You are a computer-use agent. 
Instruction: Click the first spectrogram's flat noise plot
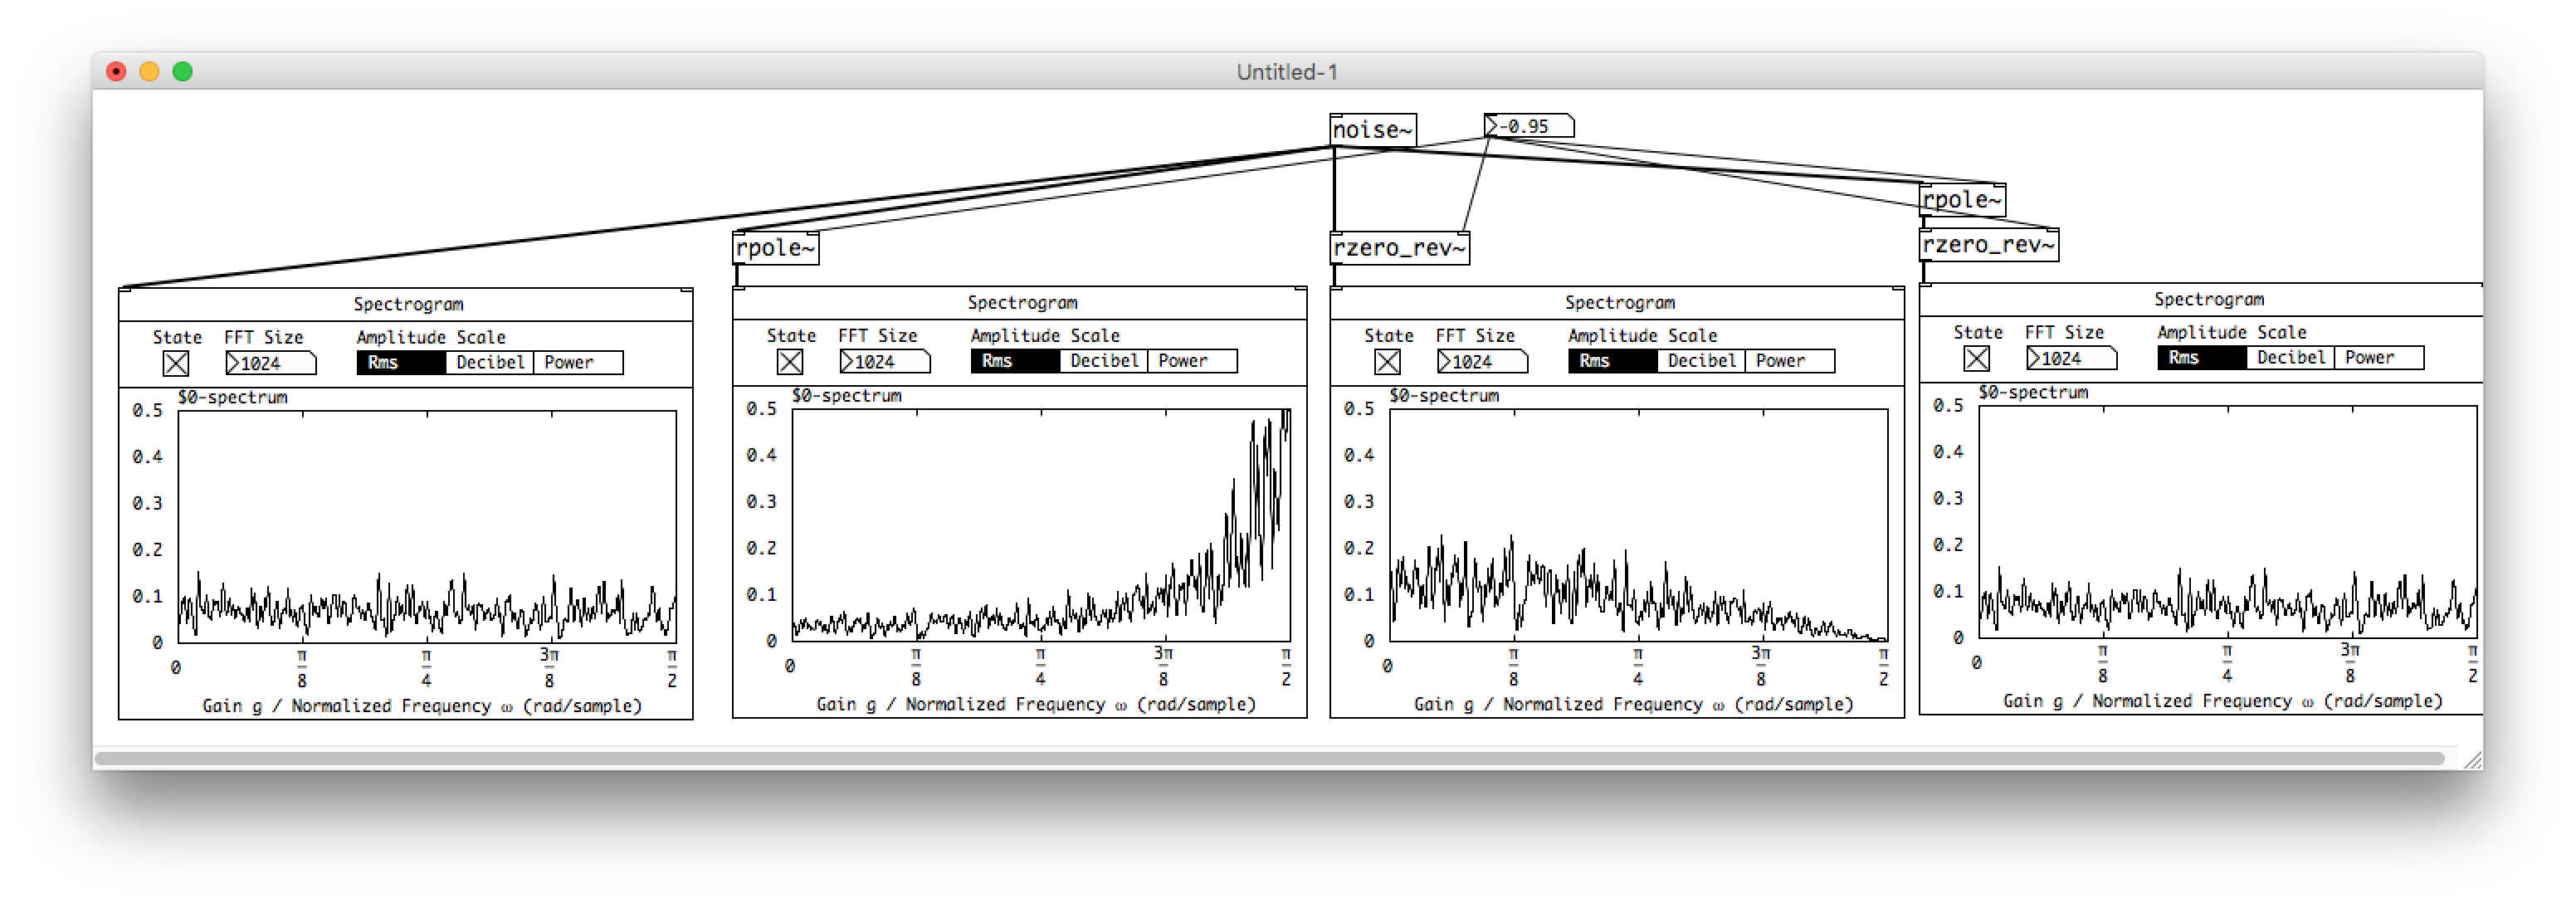427,527
